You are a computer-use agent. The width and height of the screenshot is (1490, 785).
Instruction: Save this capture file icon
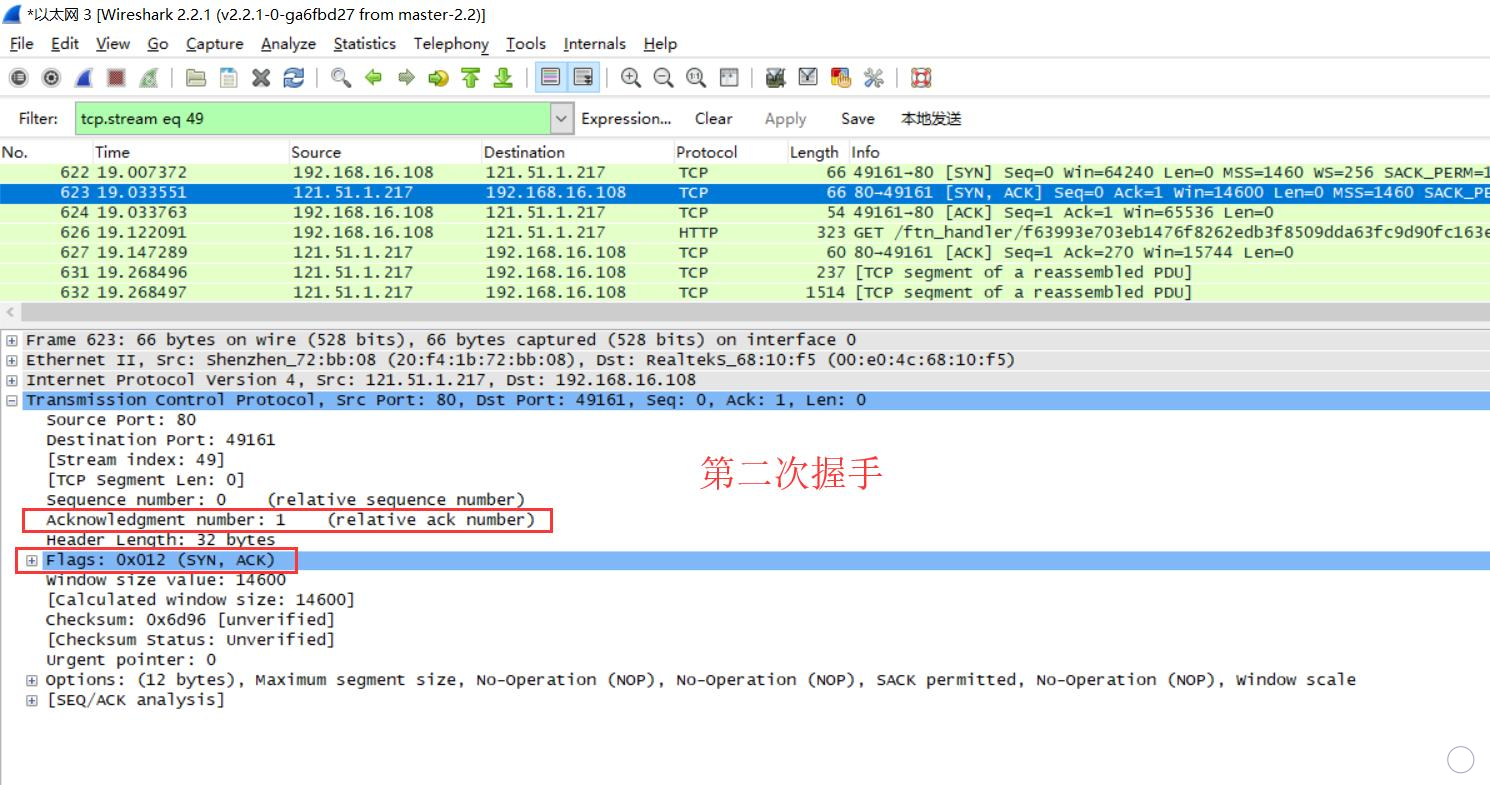(x=229, y=78)
